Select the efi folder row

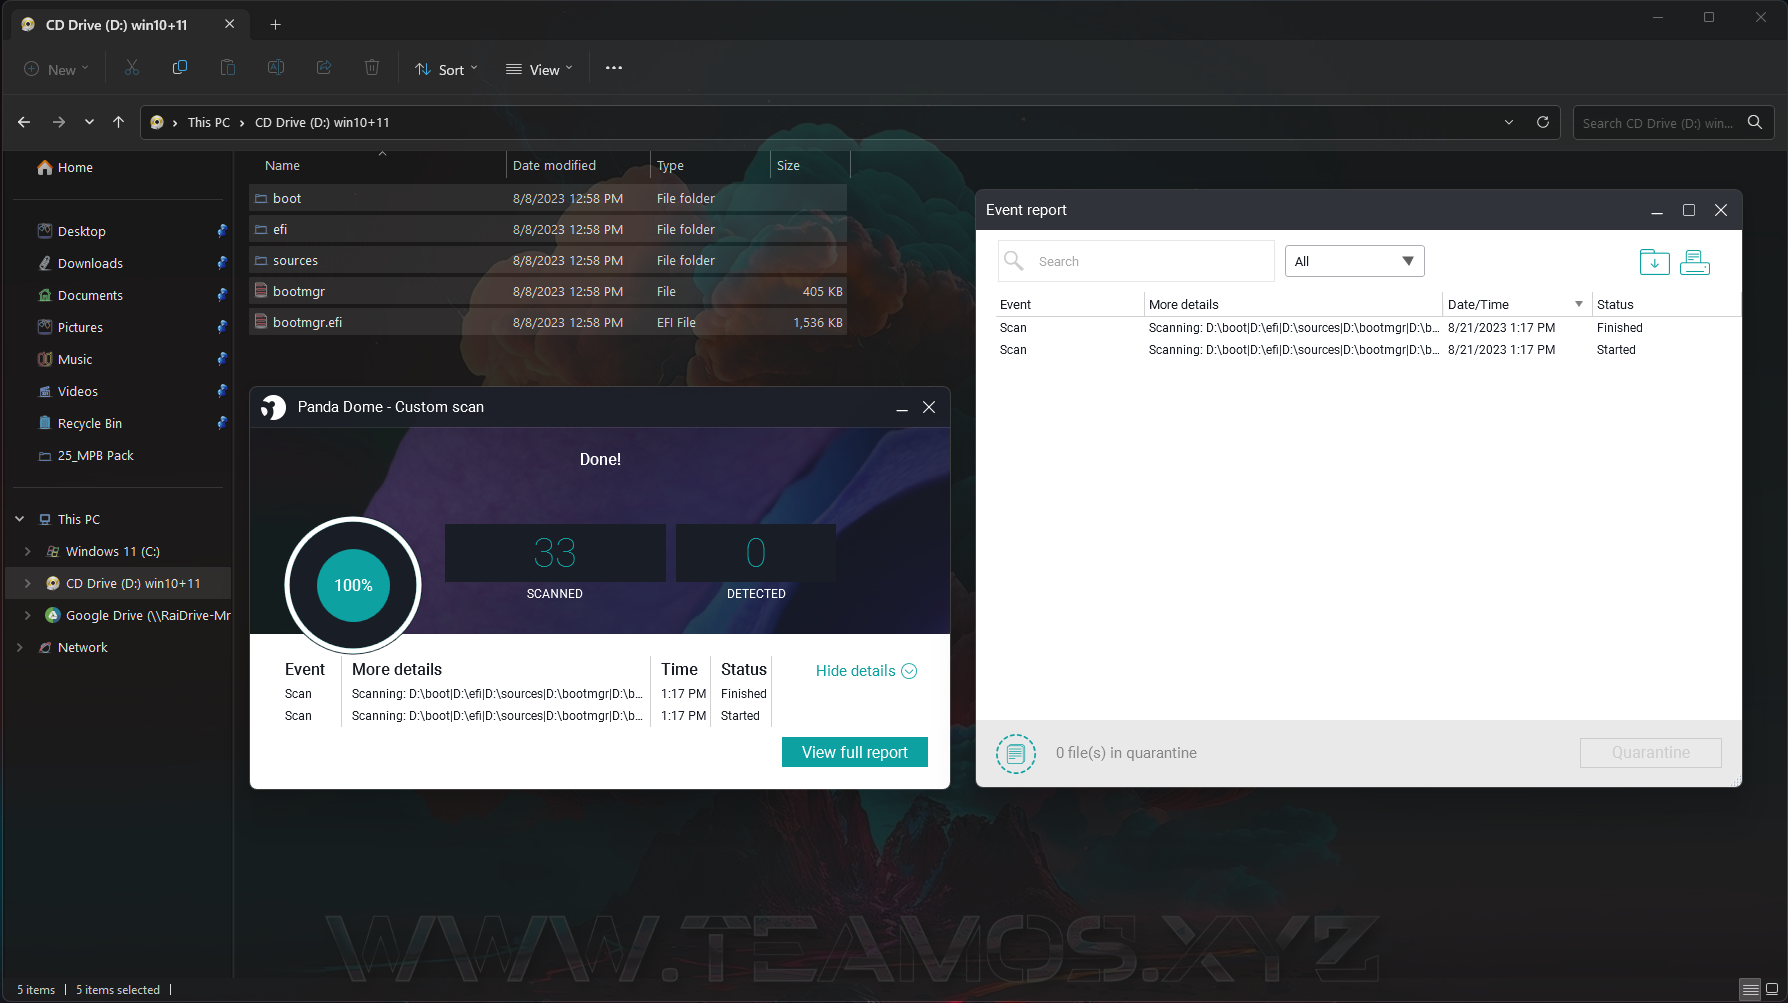(548, 229)
